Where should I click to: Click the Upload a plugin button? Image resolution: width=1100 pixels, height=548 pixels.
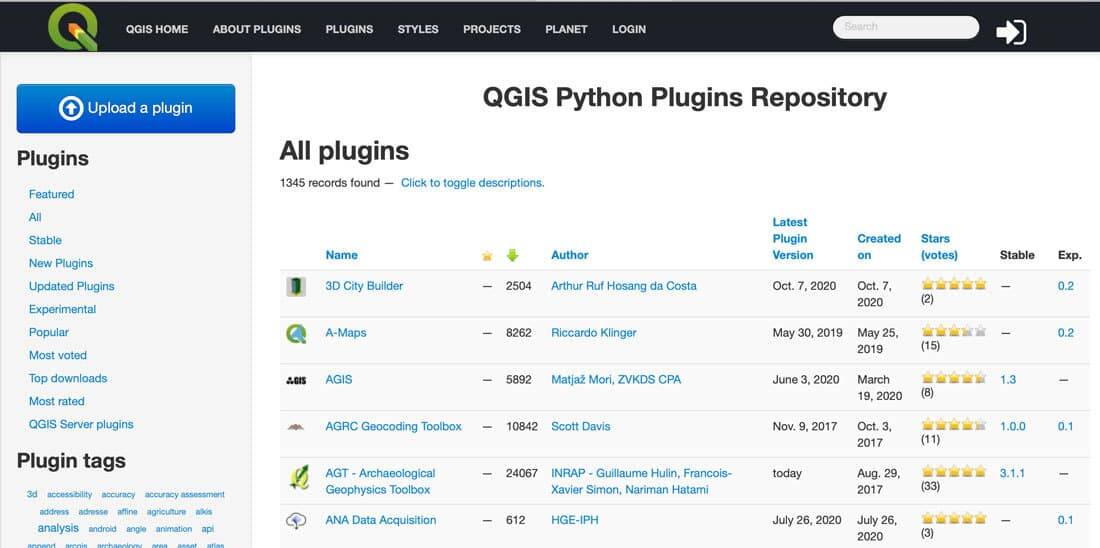click(126, 108)
